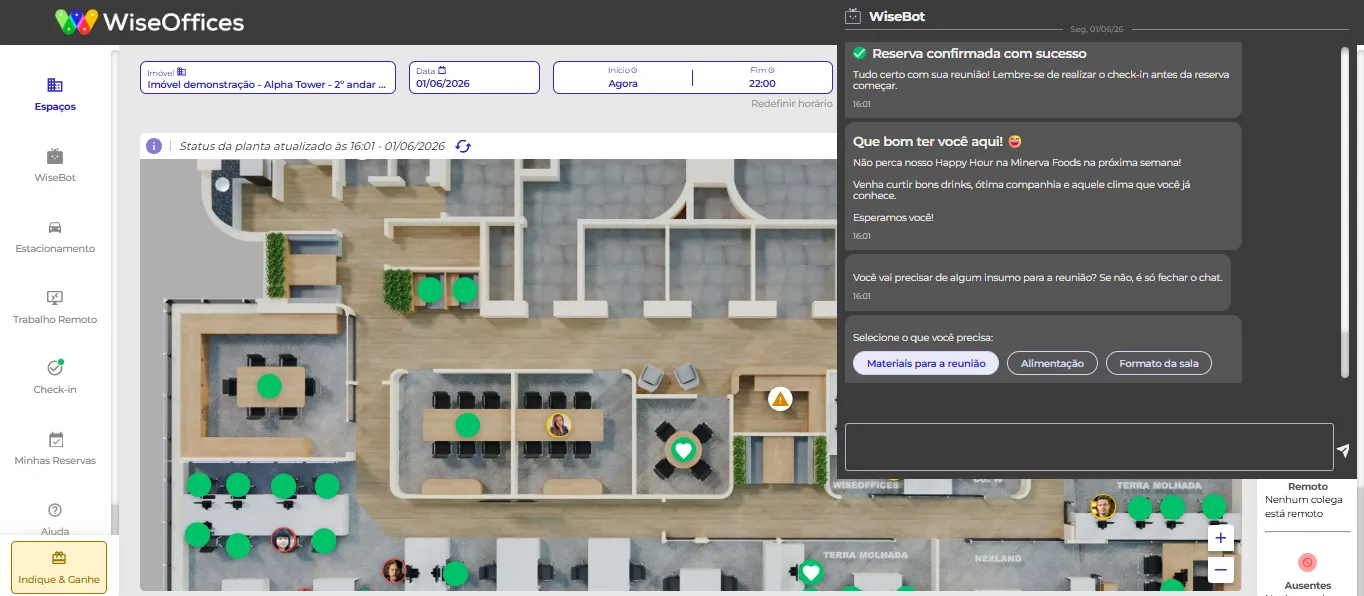The image size is (1364, 596).
Task: Click the Indique & Ganhe button
Action: point(59,567)
